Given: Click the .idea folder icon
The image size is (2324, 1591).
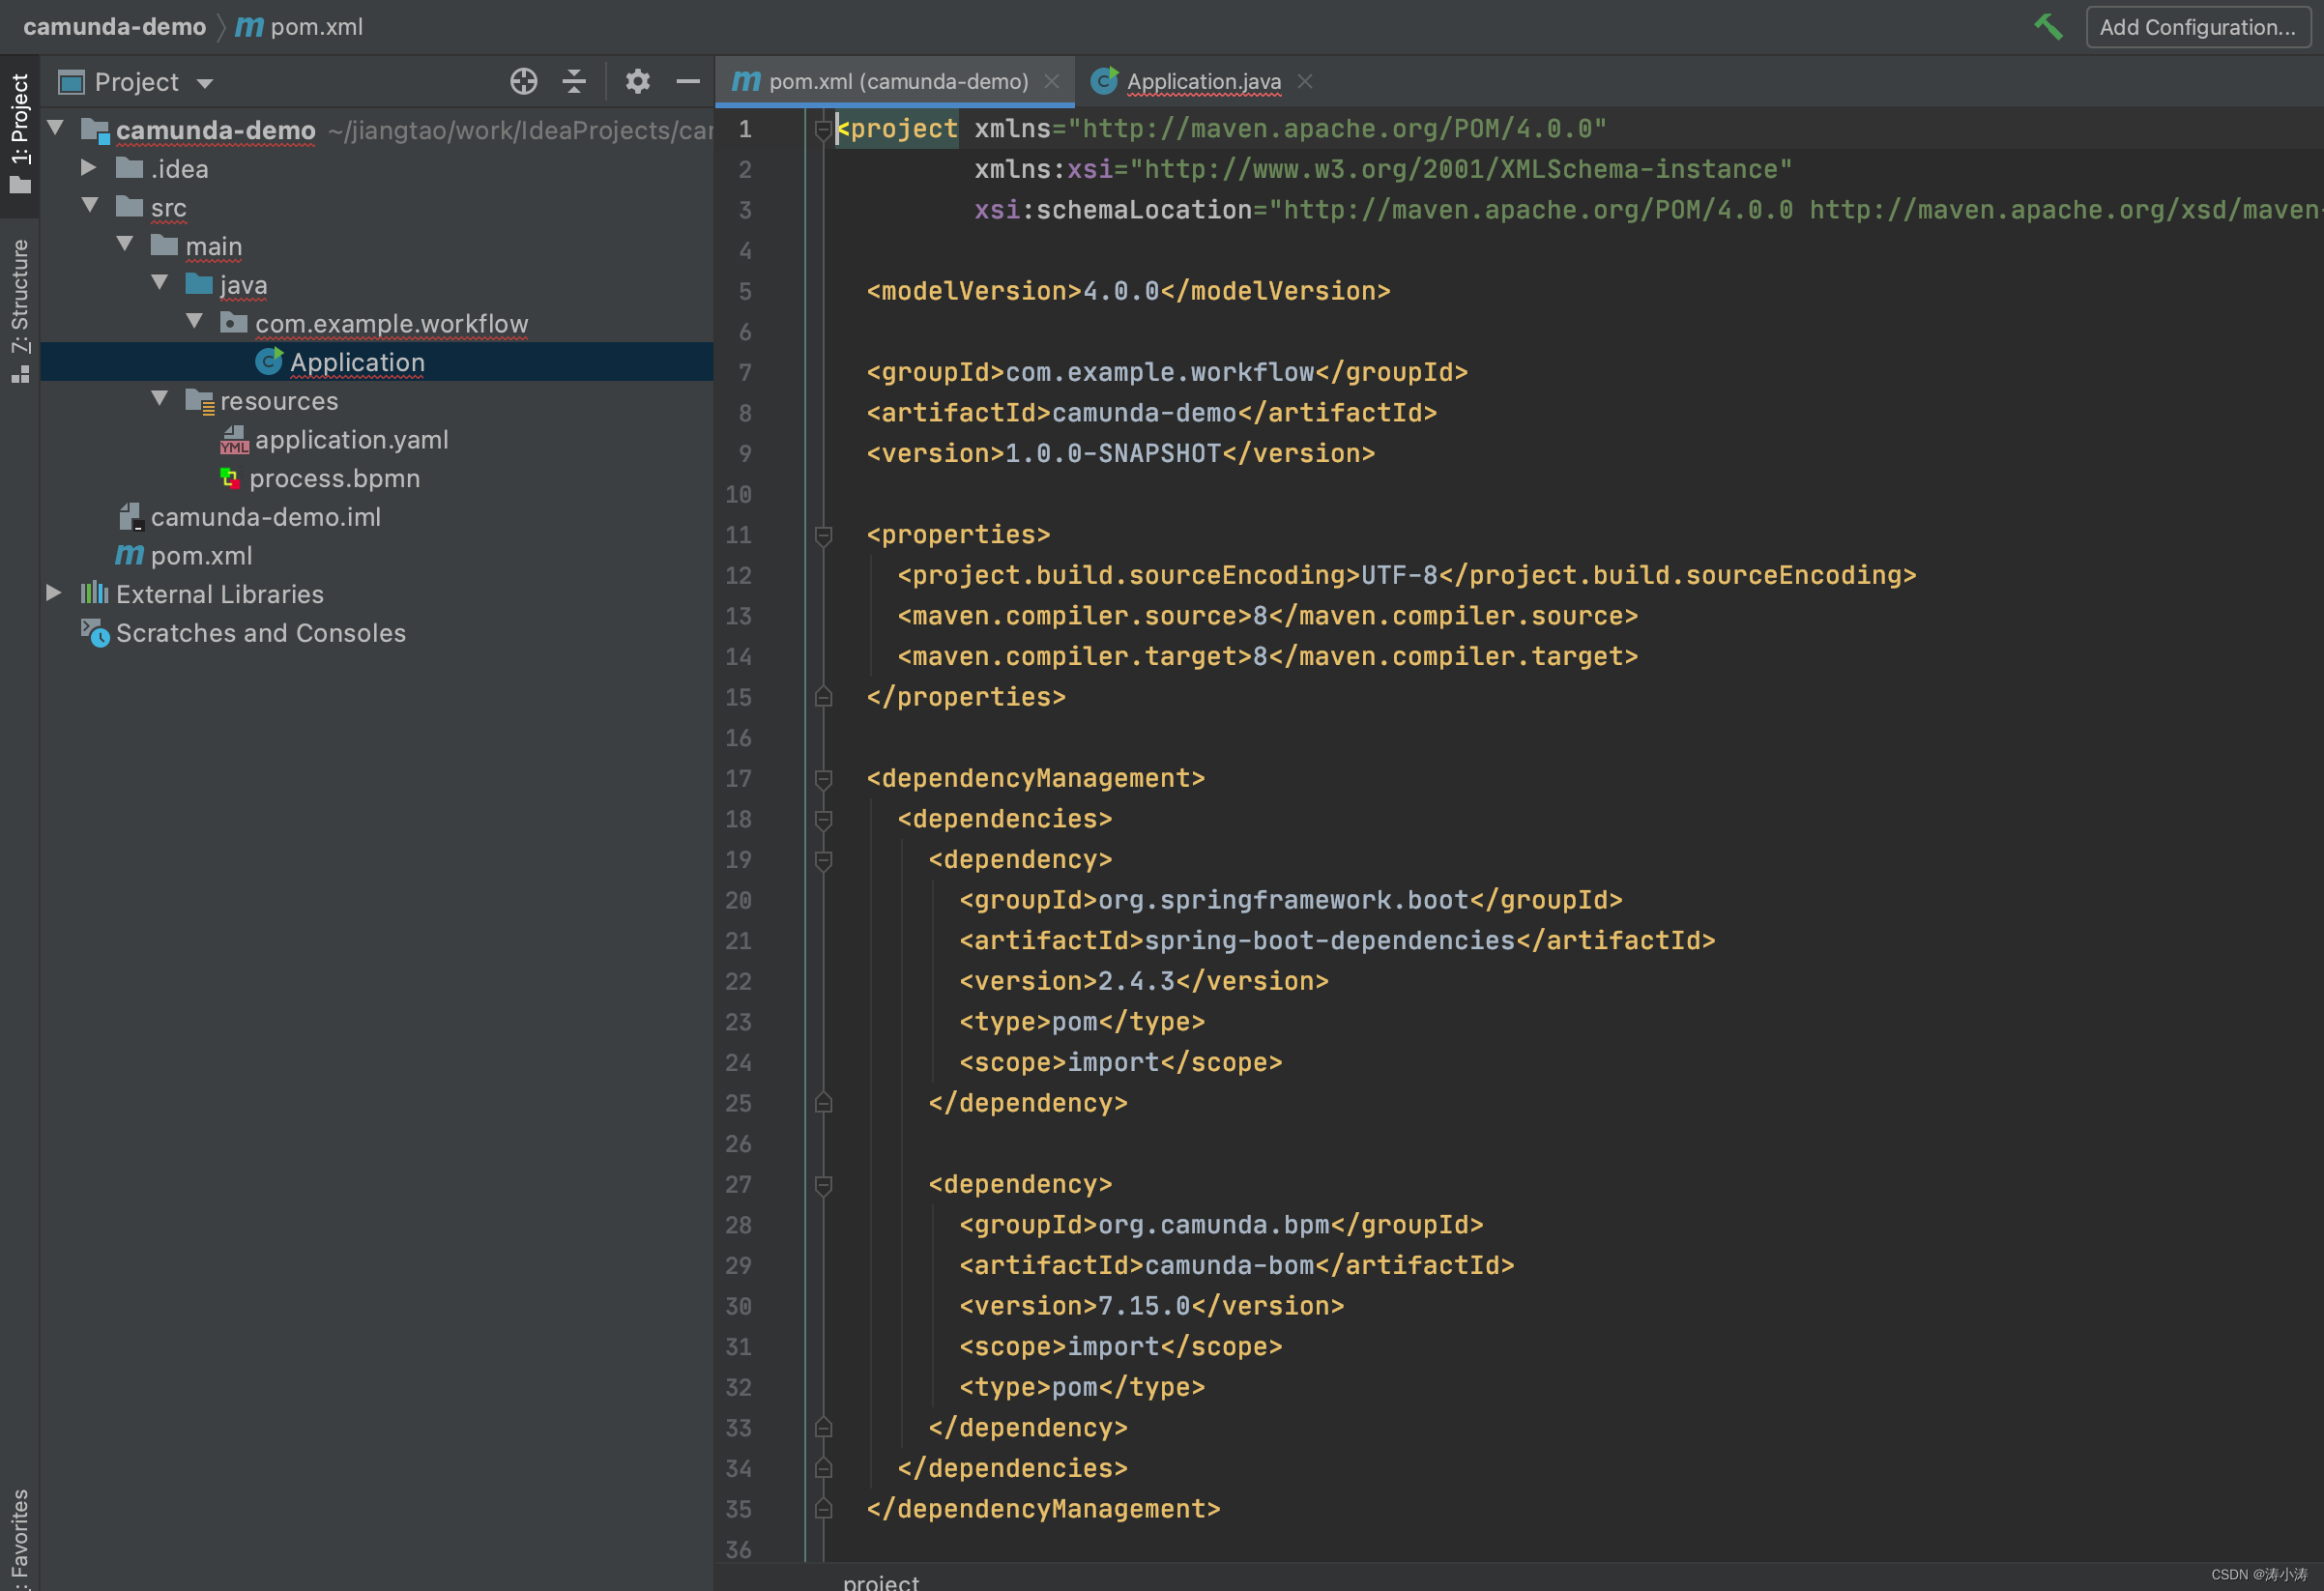Looking at the screenshot, I should pos(129,167).
